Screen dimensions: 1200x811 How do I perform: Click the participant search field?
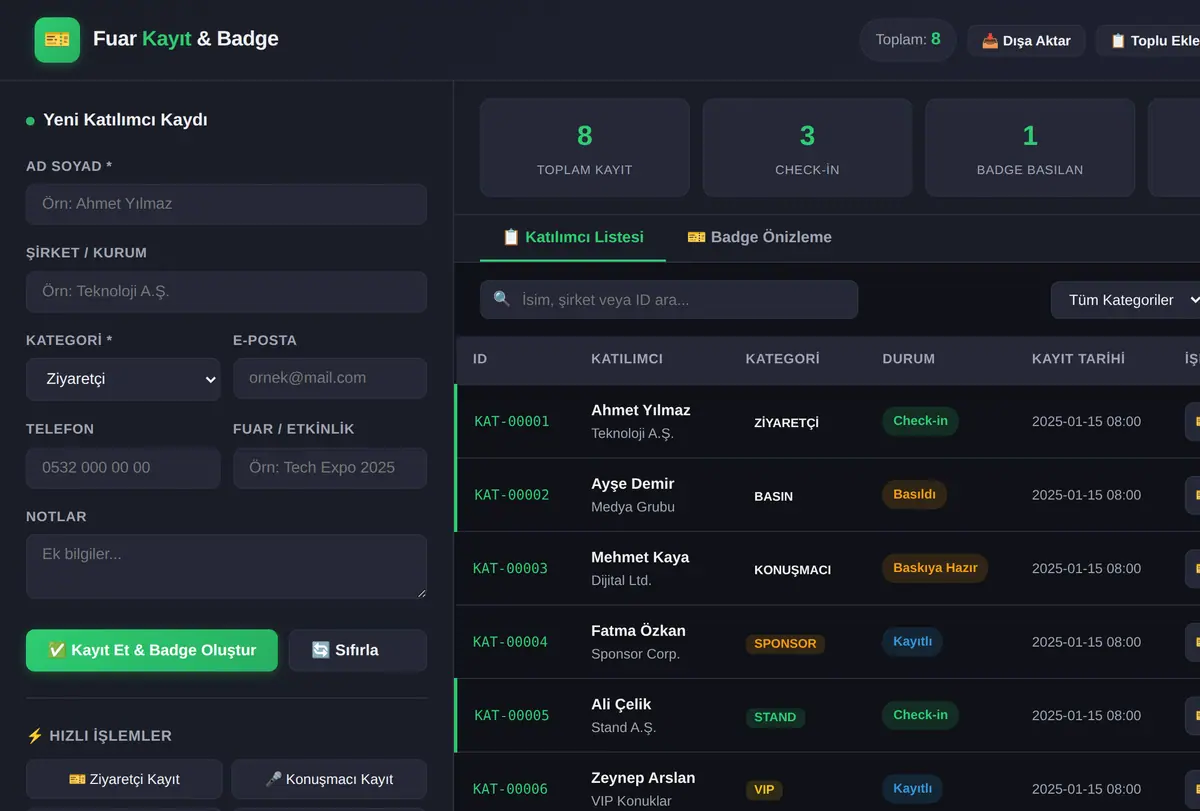click(x=669, y=300)
